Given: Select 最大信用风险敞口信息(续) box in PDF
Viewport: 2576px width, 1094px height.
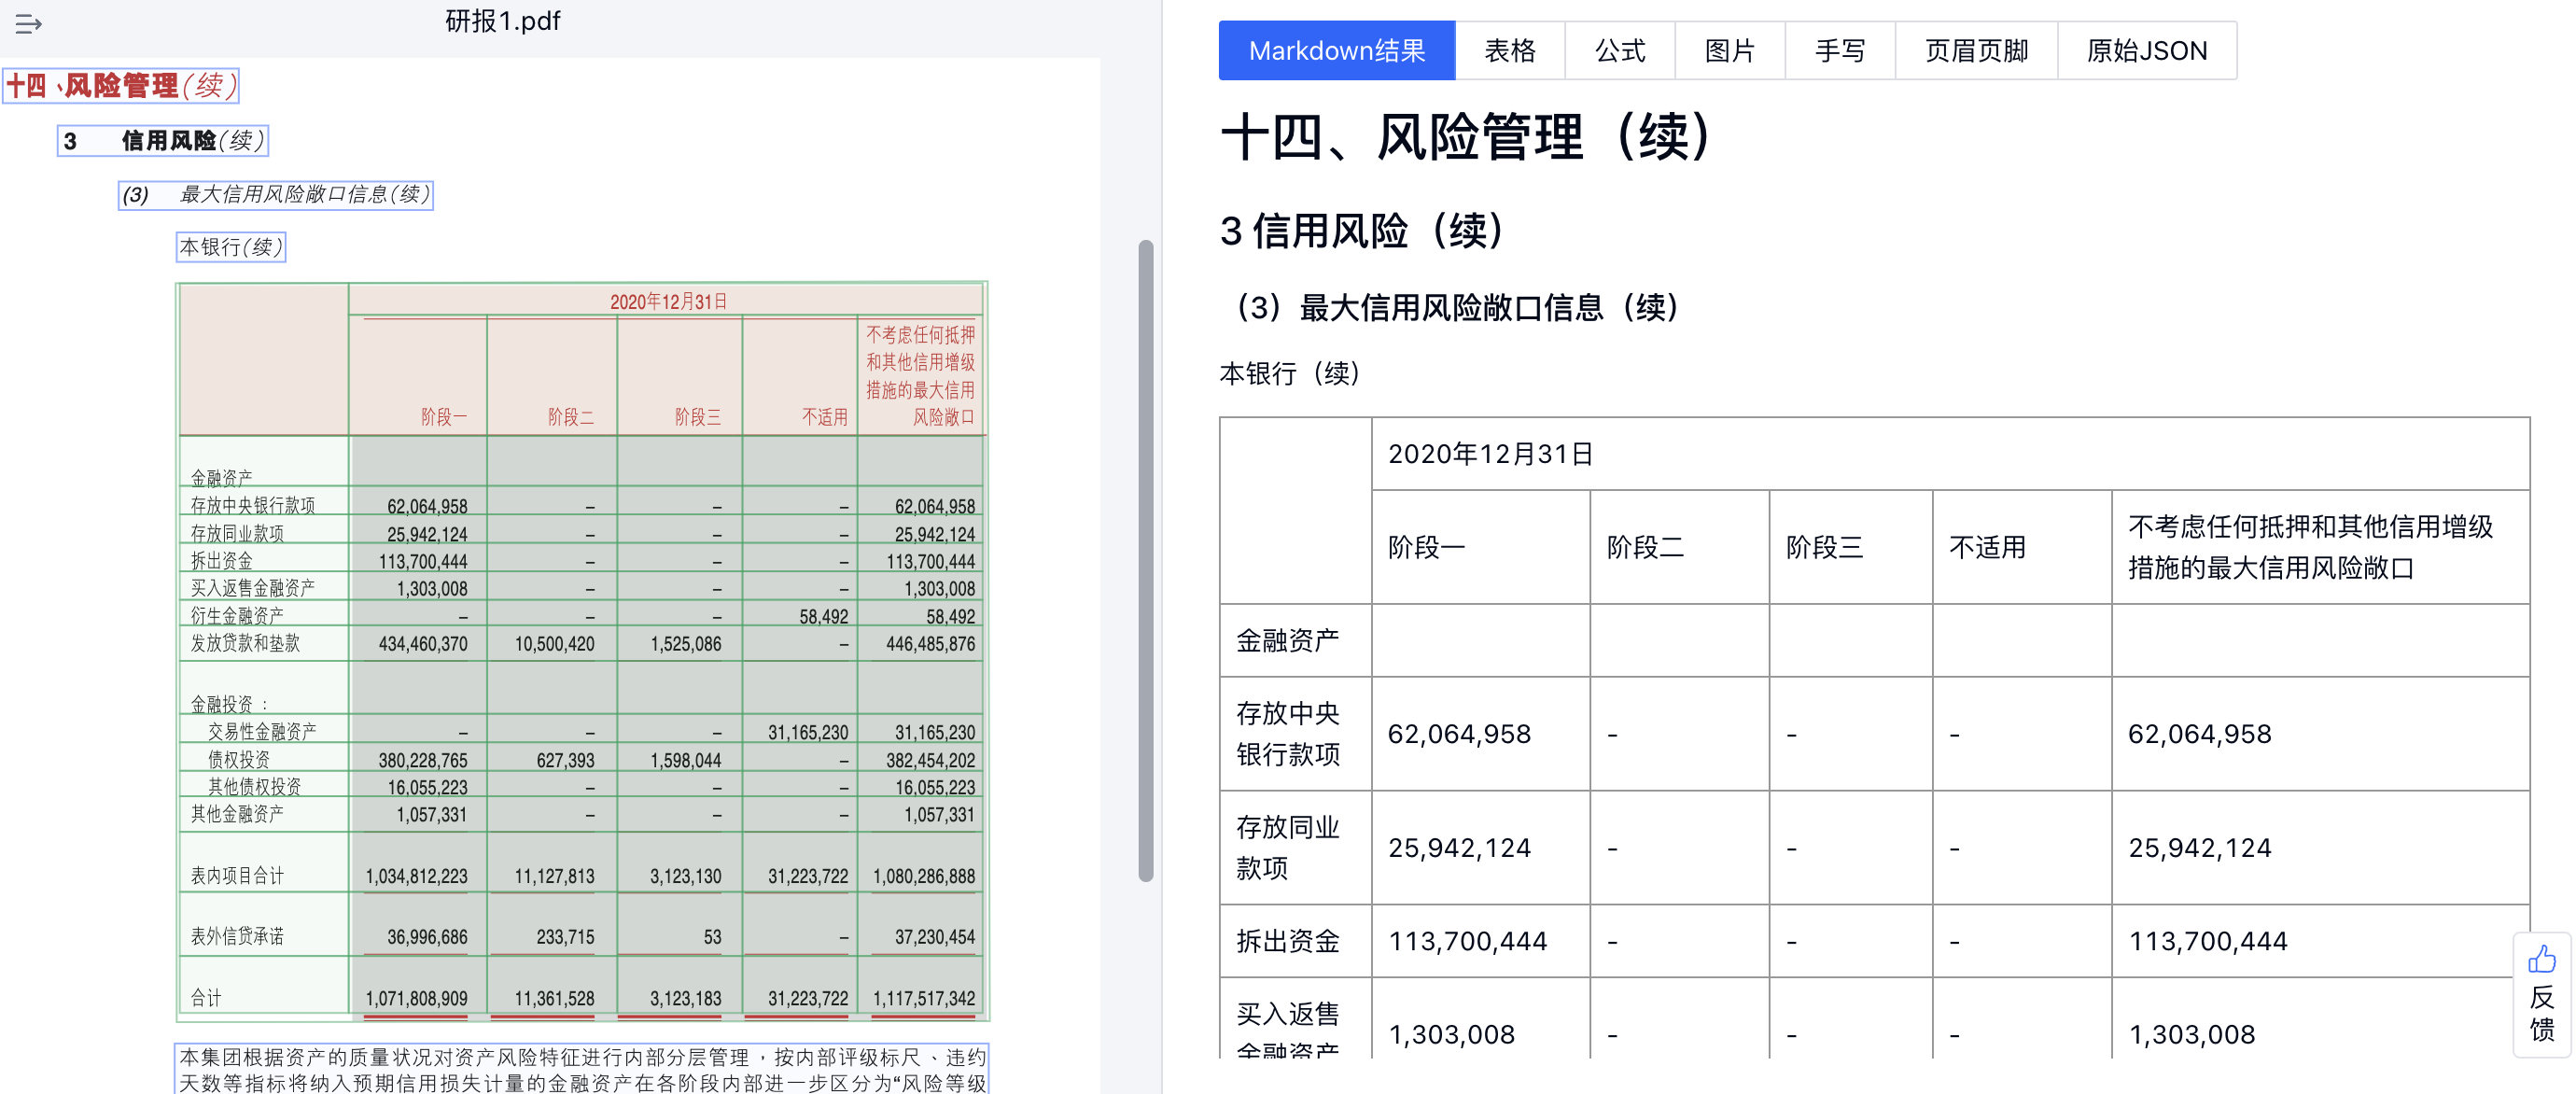Looking at the screenshot, I should click(x=276, y=194).
